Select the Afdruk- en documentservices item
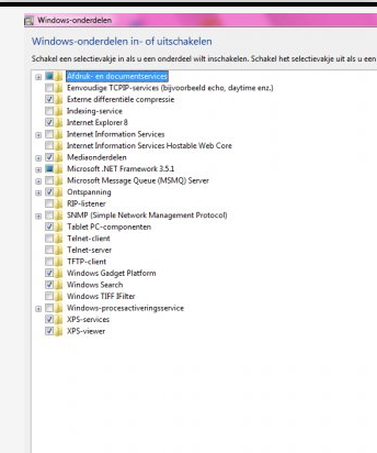The width and height of the screenshot is (377, 453). 117,76
